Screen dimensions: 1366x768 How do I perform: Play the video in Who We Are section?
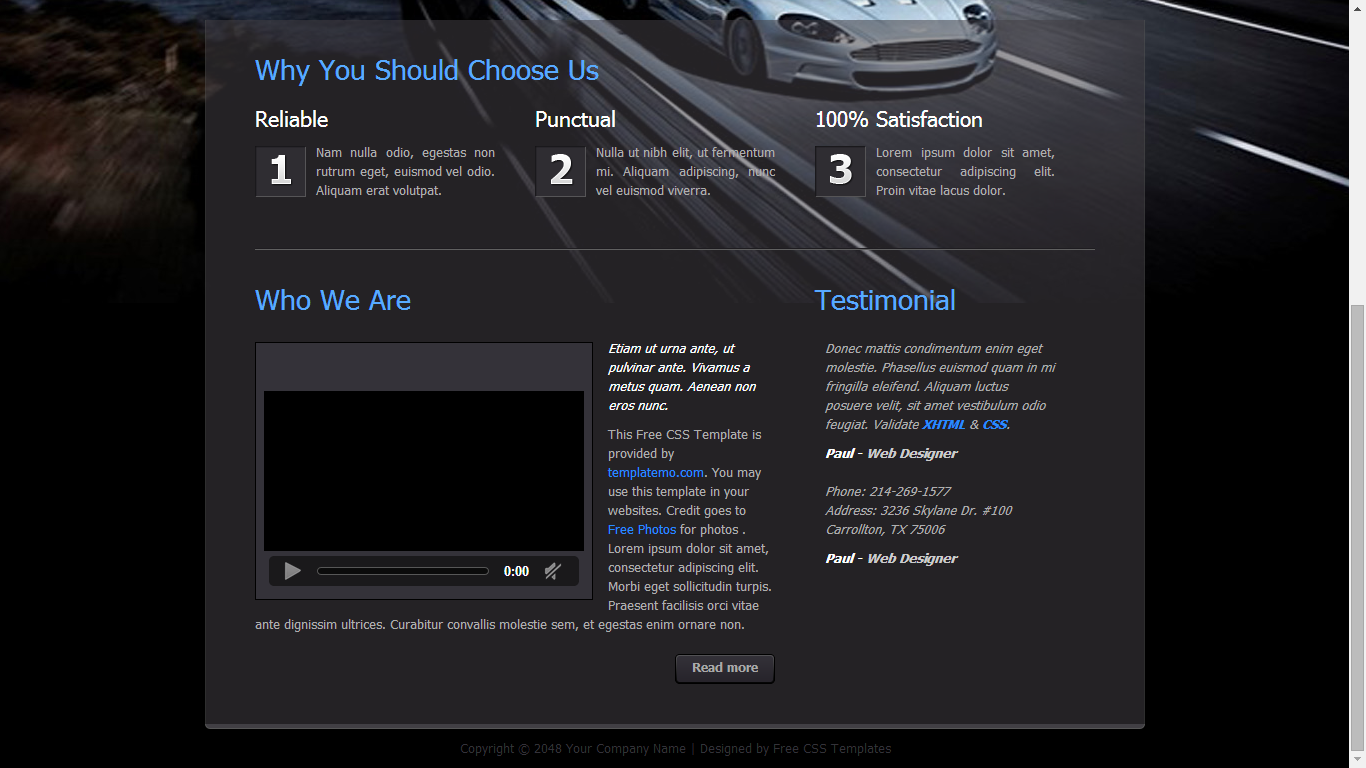coord(291,571)
